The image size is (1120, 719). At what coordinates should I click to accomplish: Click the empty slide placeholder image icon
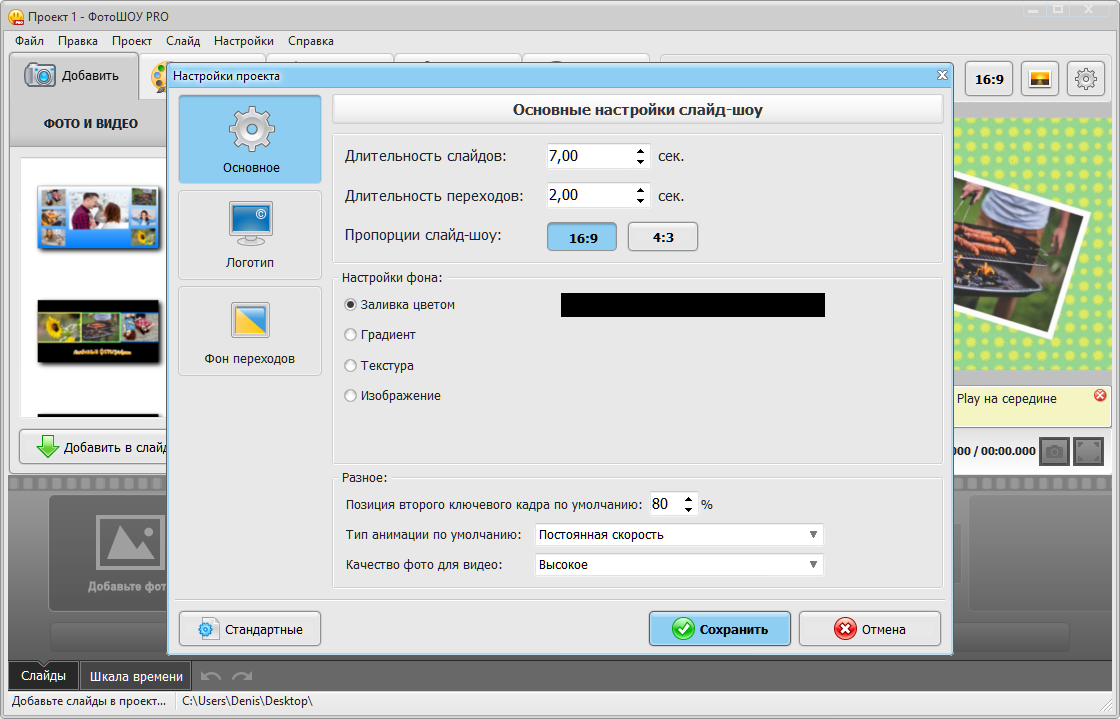[131, 541]
